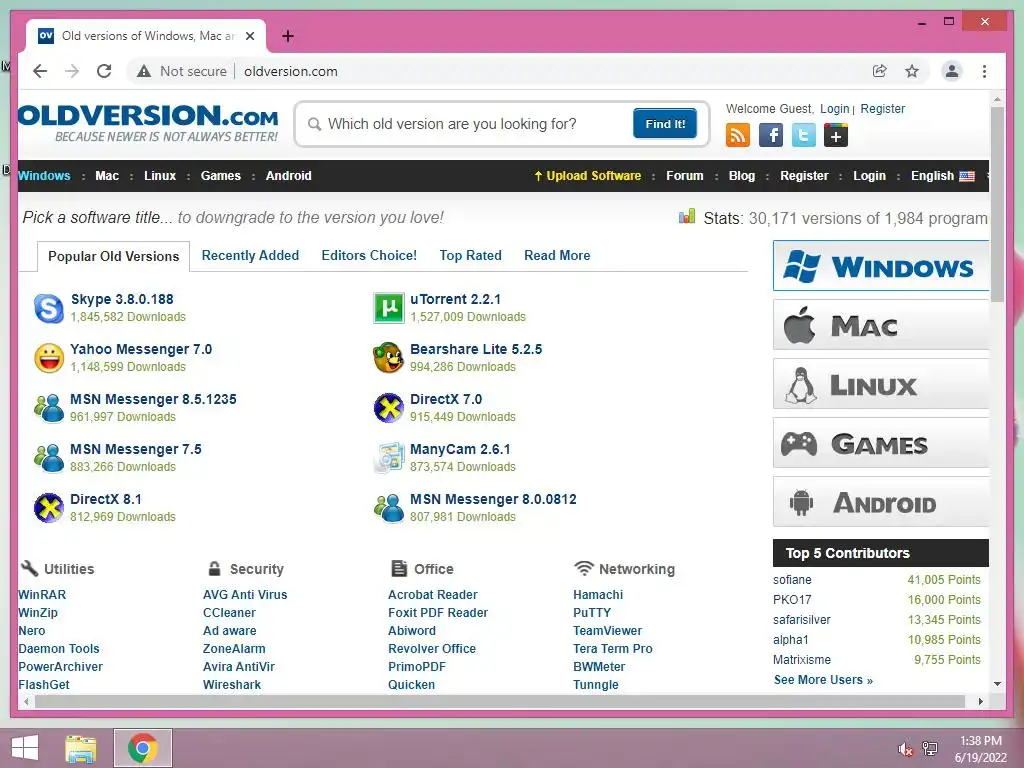Click the Bearshare Lite bear icon
This screenshot has width=1024, height=768.
tap(389, 358)
